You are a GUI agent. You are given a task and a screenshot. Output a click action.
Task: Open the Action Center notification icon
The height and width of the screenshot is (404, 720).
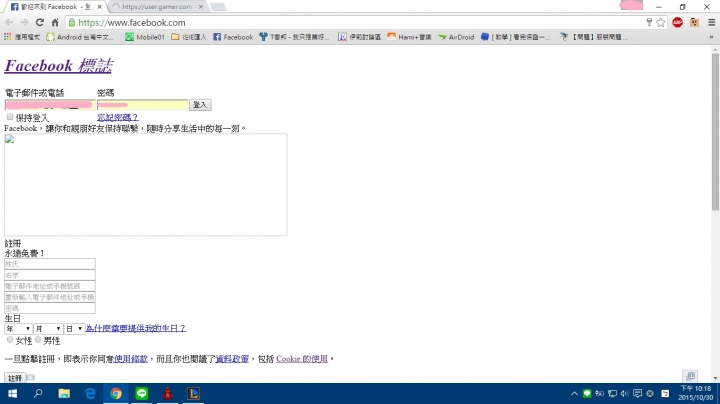[637, 393]
